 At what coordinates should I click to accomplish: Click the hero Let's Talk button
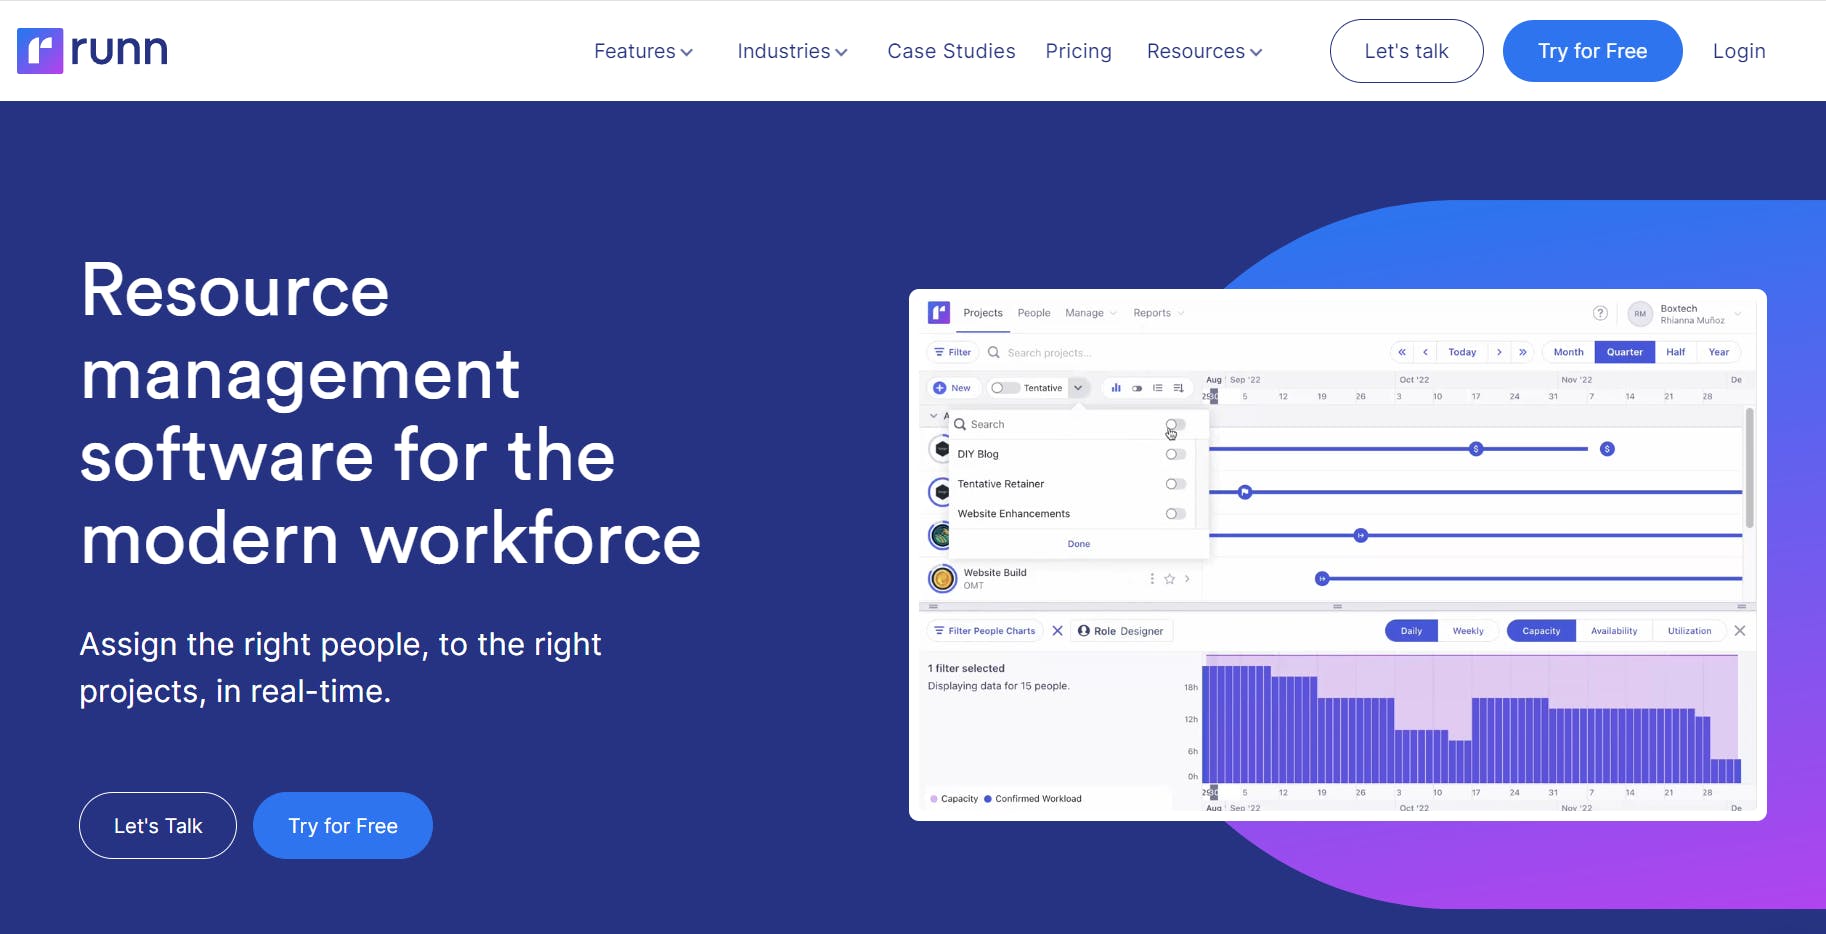tap(158, 826)
